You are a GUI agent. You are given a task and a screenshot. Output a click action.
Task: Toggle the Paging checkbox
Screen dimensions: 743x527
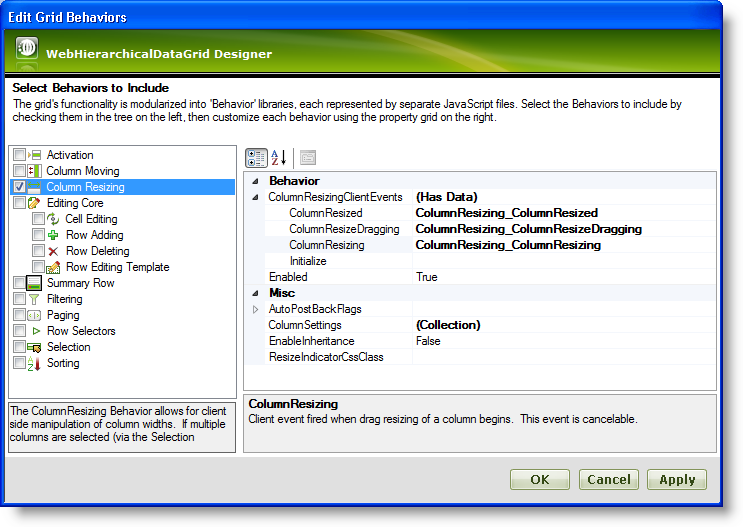point(19,315)
